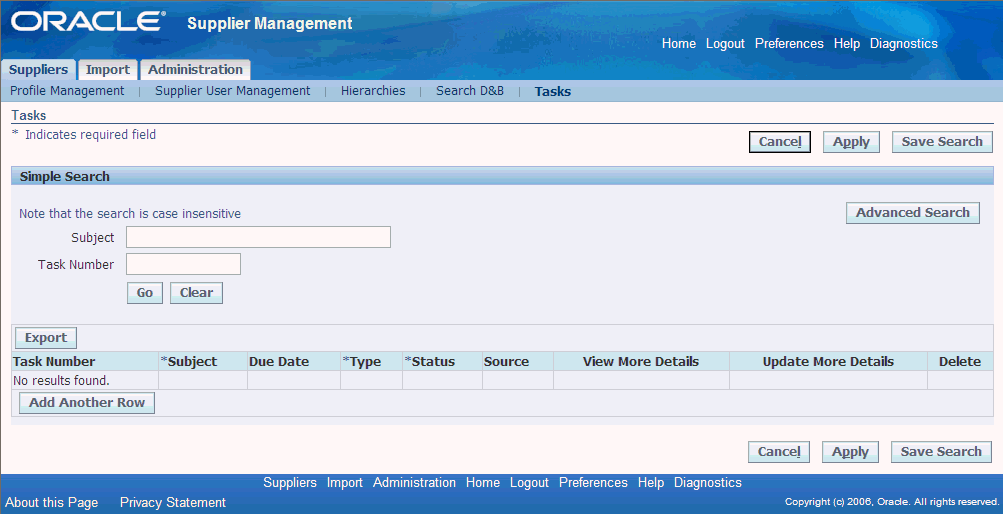Switch to the Import tab

[107, 70]
